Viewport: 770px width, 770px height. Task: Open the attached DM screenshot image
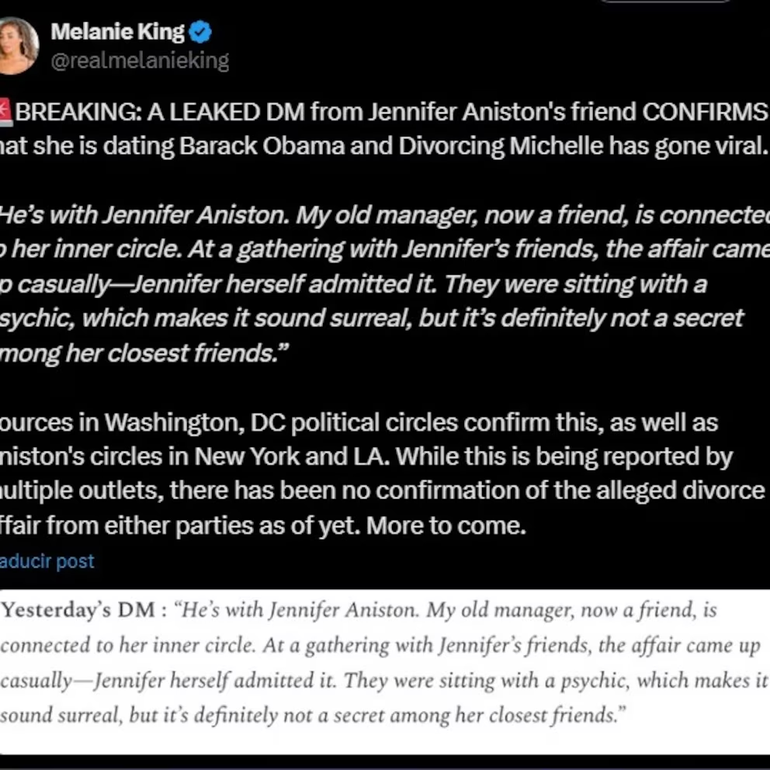click(x=385, y=670)
